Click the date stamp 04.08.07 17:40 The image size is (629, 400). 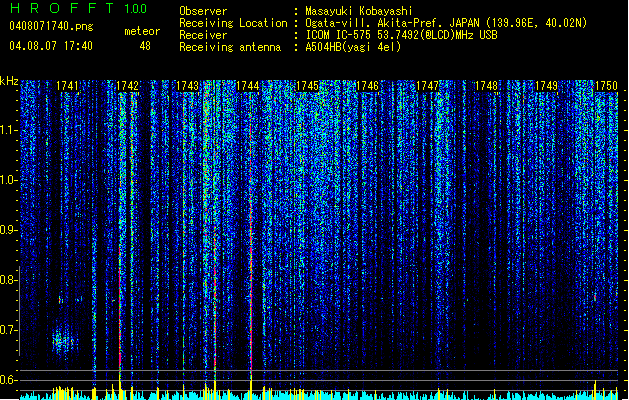(51, 46)
